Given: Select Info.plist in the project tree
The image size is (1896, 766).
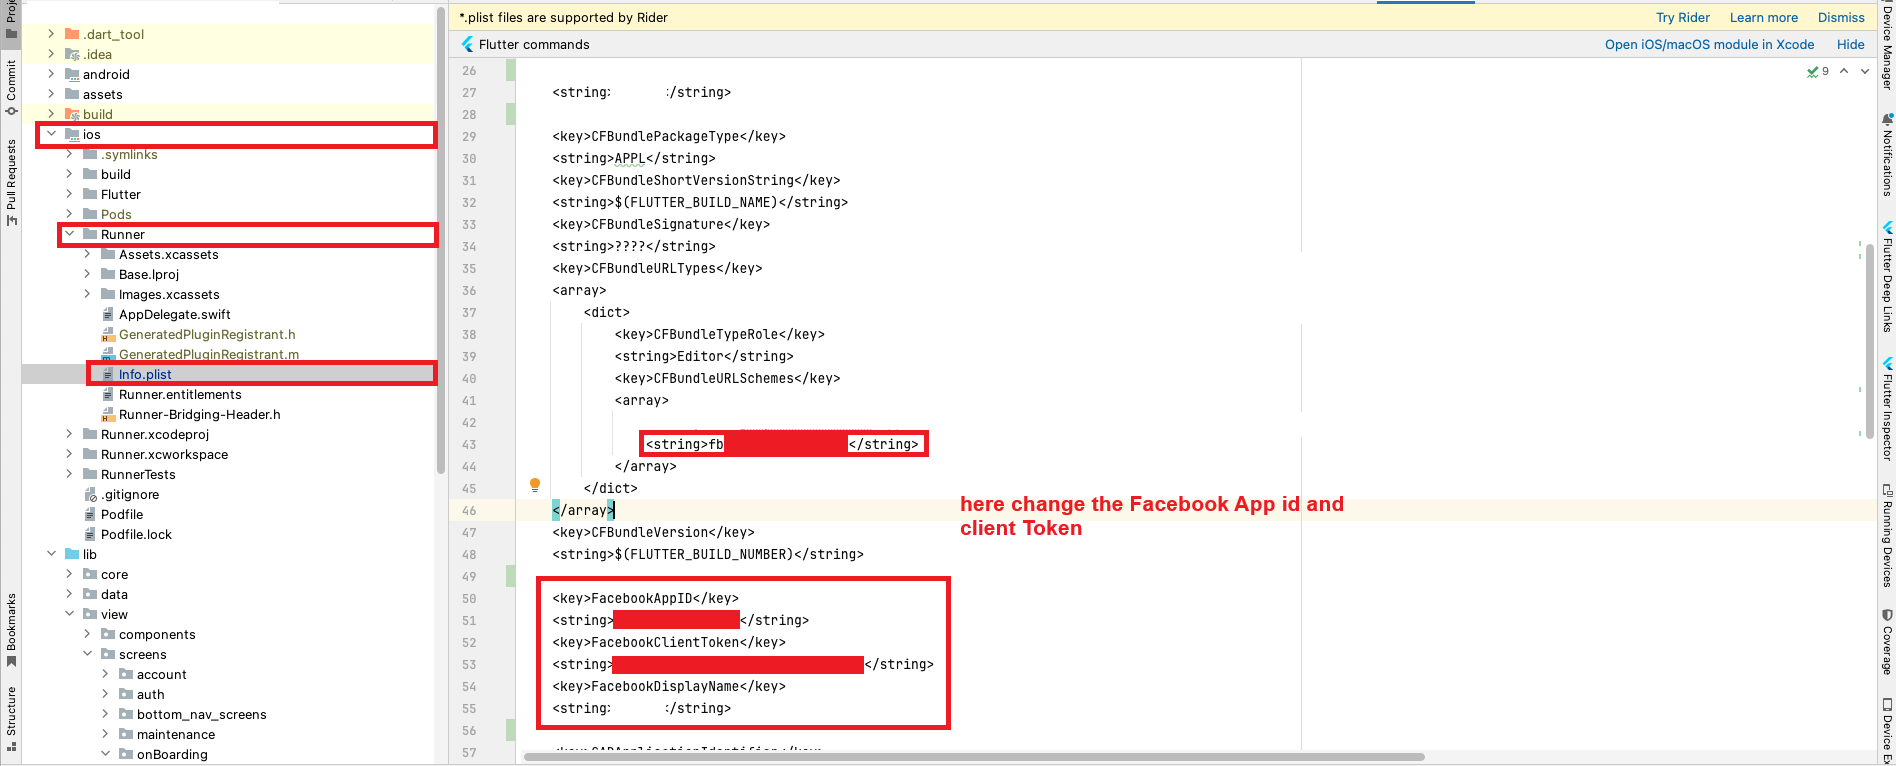Looking at the screenshot, I should tap(145, 374).
